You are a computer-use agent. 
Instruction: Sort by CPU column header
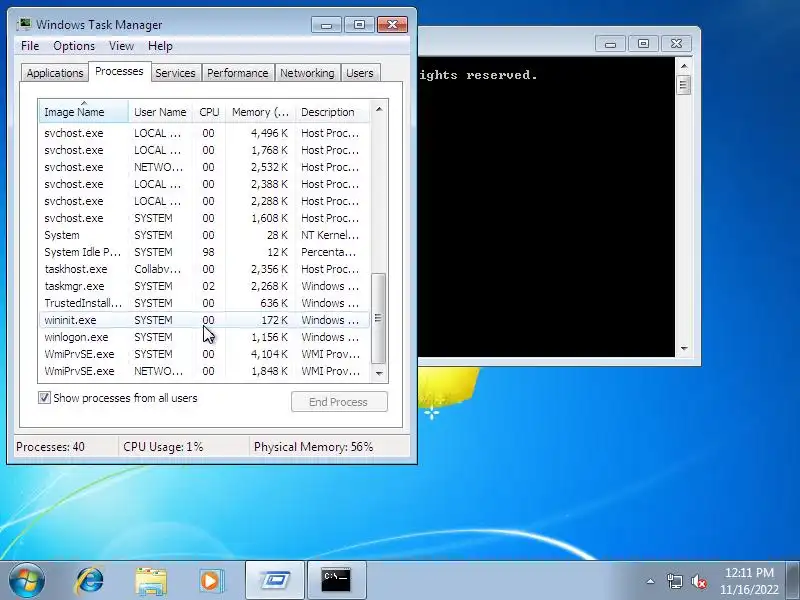point(209,112)
